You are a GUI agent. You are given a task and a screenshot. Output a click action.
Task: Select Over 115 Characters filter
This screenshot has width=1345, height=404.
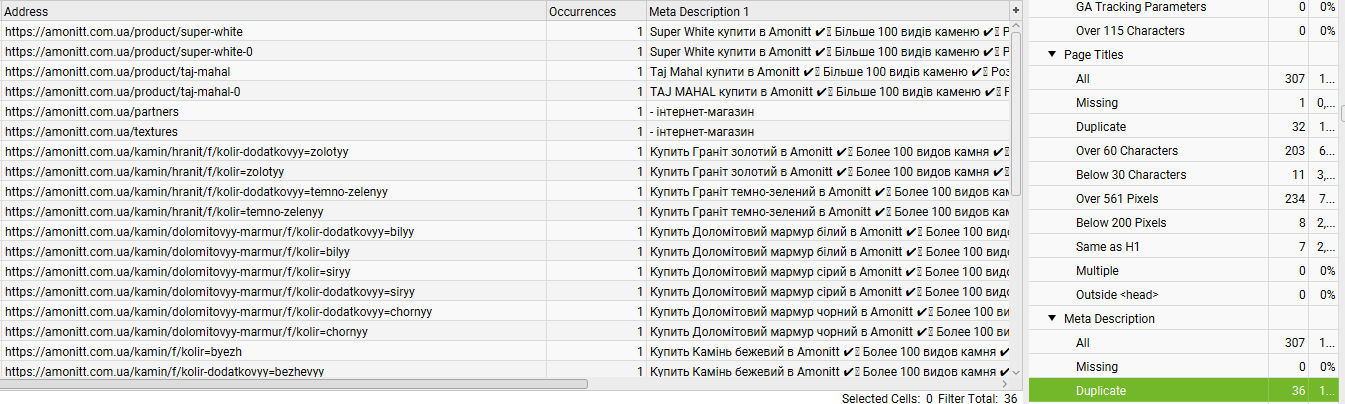tap(1130, 31)
